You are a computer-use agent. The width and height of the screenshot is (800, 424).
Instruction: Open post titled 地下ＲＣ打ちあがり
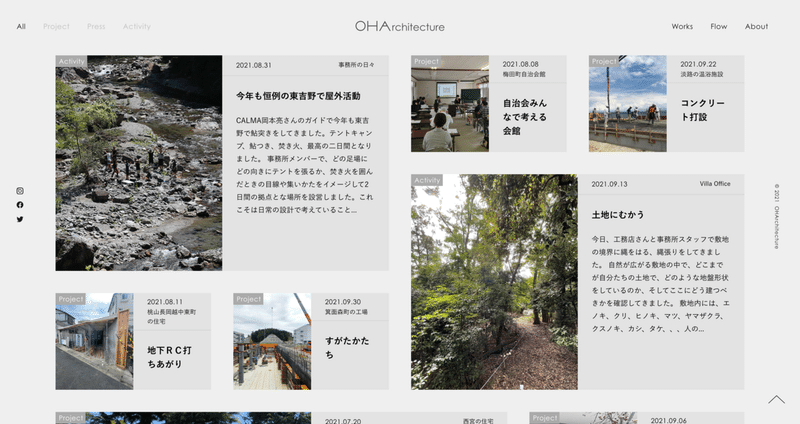click(x=169, y=357)
